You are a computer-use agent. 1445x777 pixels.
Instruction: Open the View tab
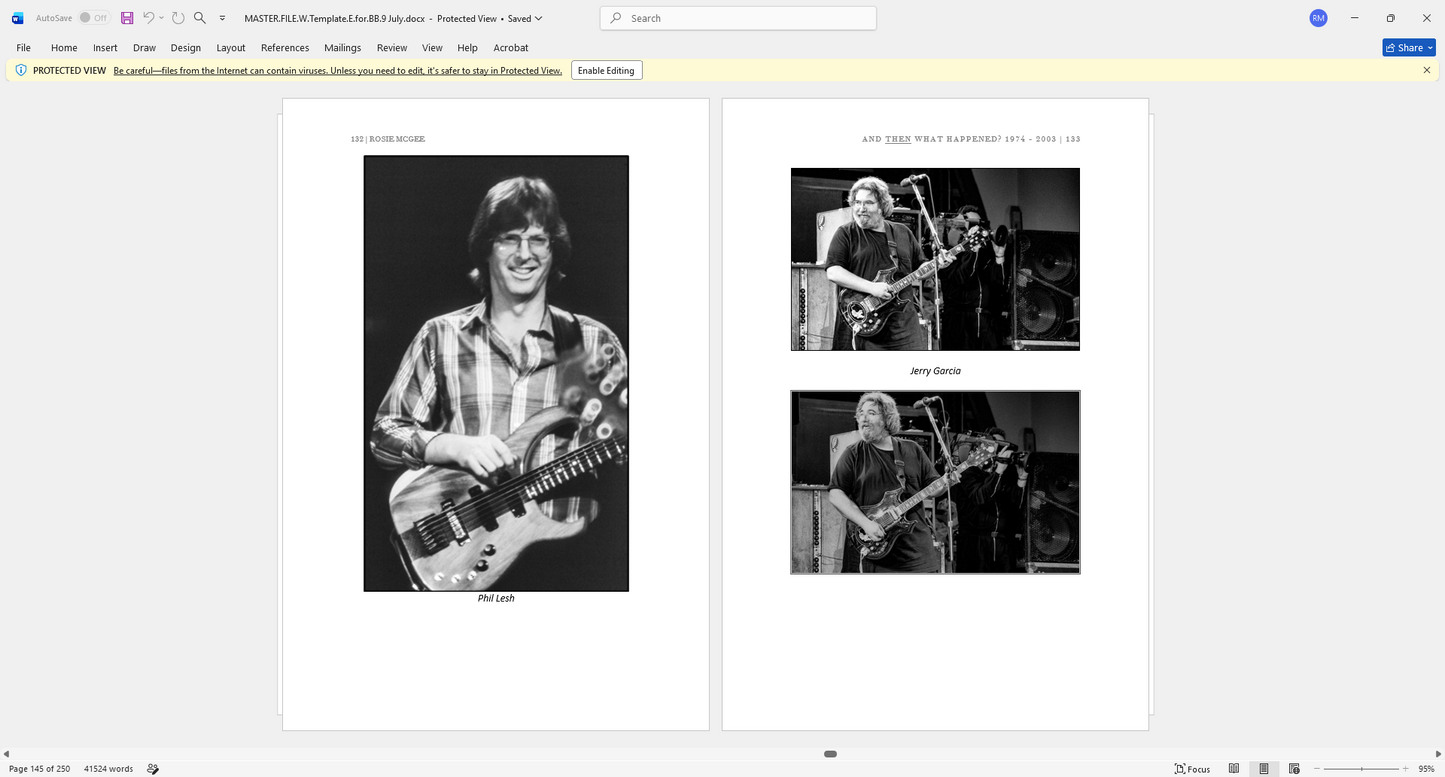tap(432, 47)
